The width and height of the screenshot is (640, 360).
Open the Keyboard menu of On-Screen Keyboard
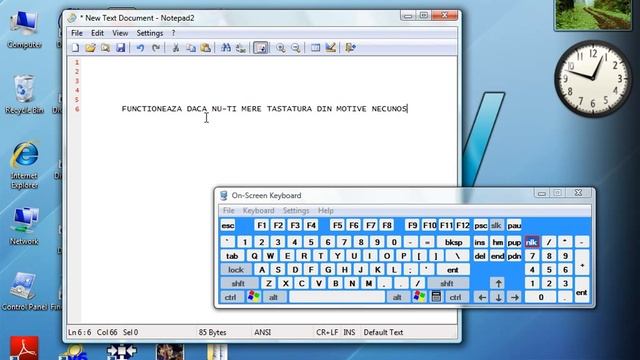coord(258,211)
